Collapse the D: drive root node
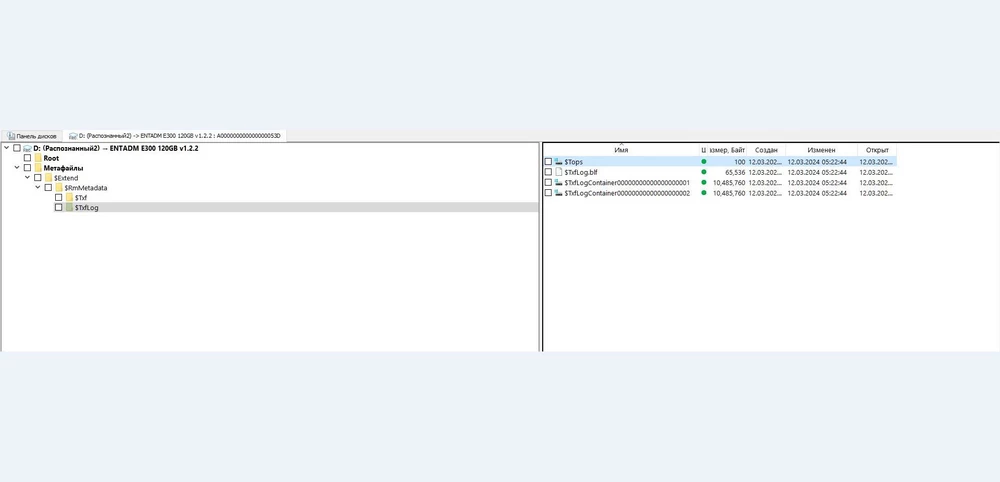 (x=6, y=148)
